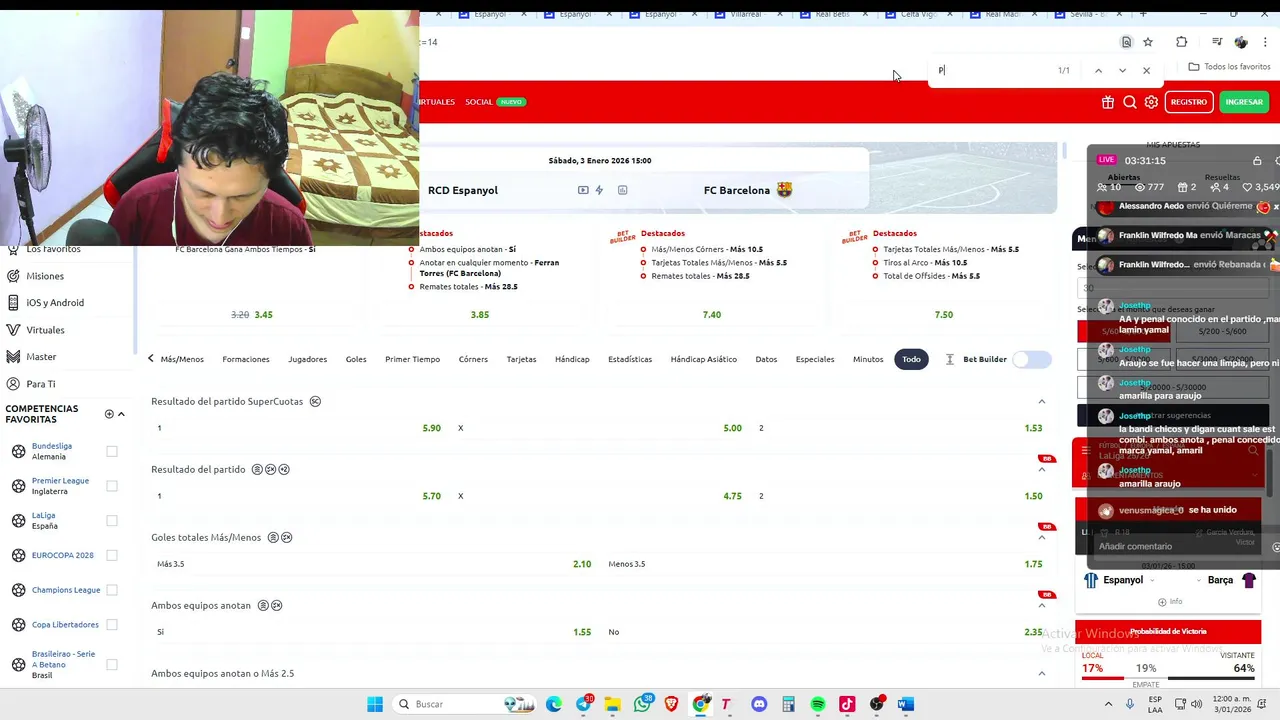
Task: Check the Bundesliga checkbox
Action: 112,451
